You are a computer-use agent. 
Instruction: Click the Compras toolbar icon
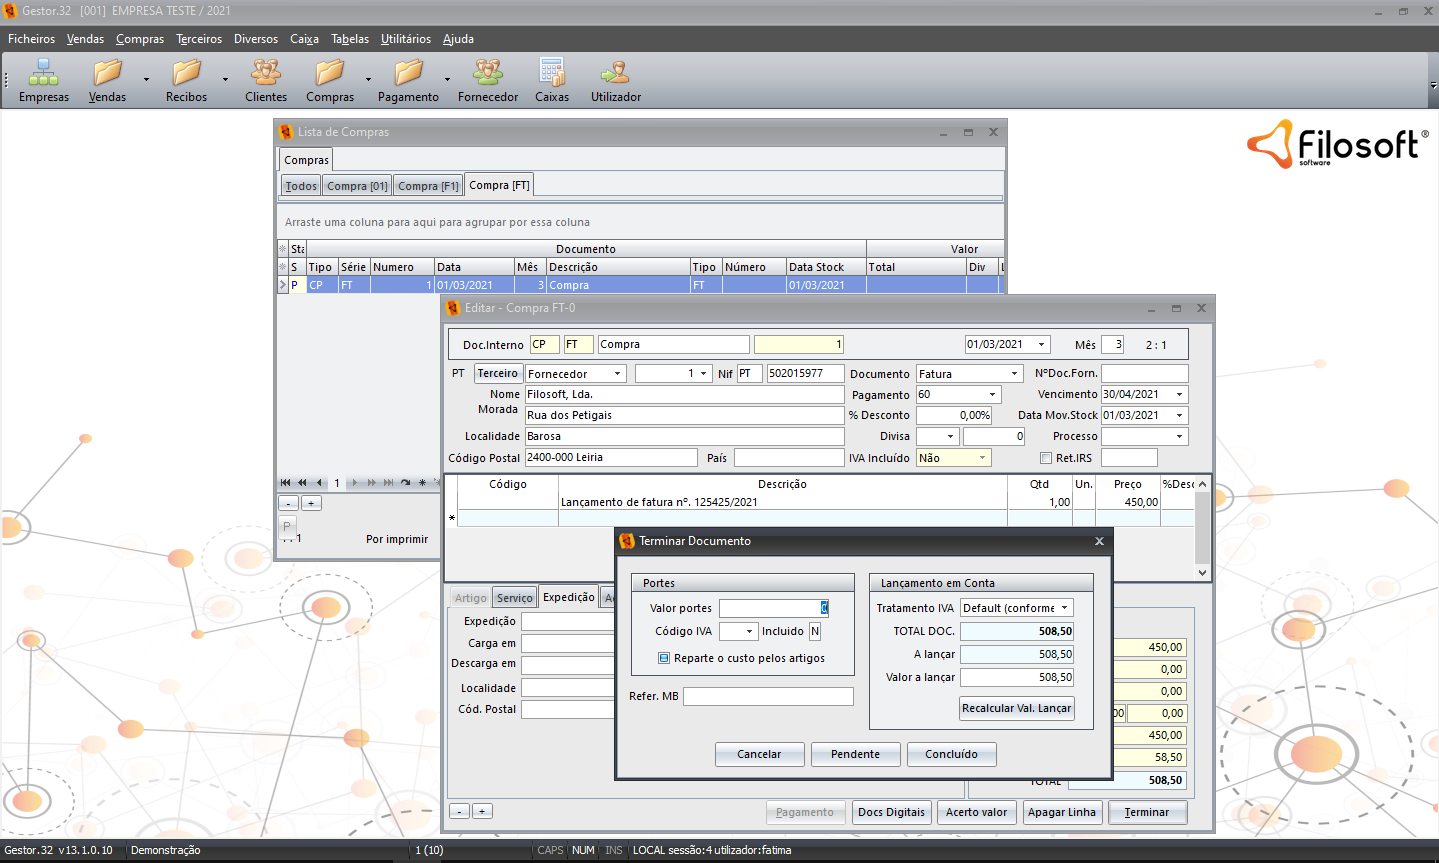click(x=329, y=80)
